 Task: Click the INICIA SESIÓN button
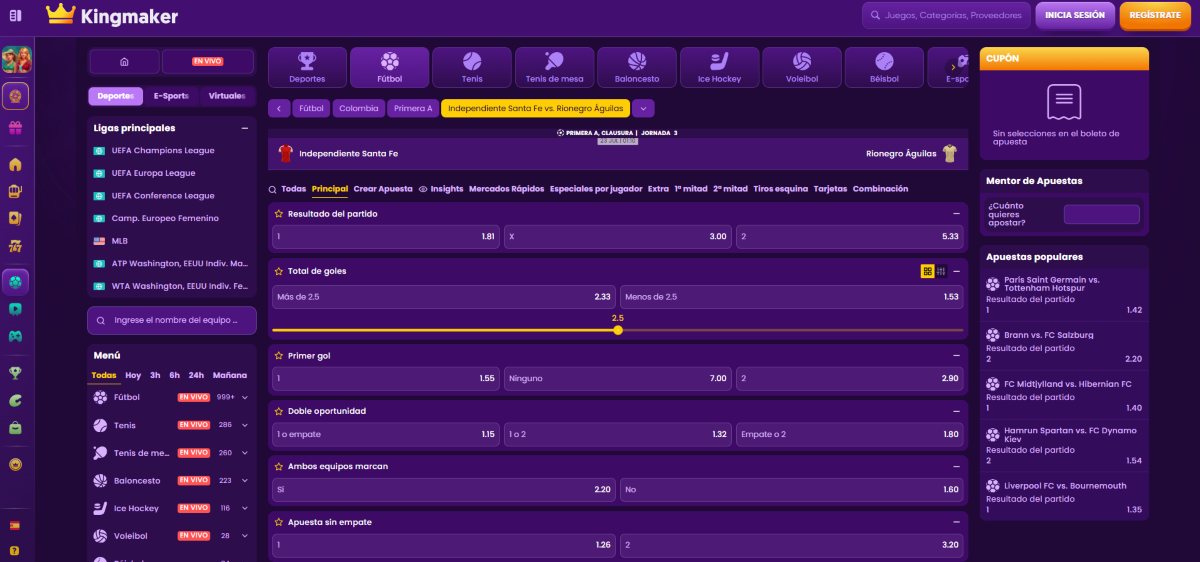[1074, 16]
